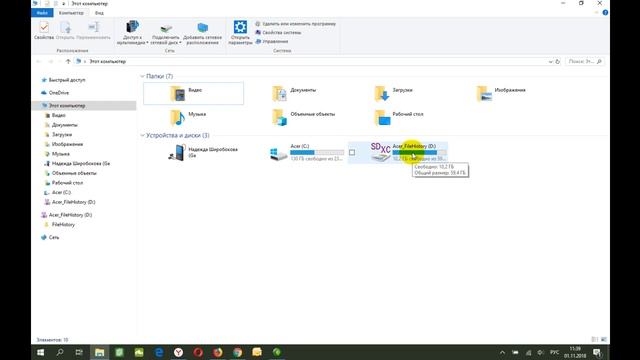The width and height of the screenshot is (640, 360).
Task: Switch to the Компьютер ribbon tab
Action: [71, 13]
